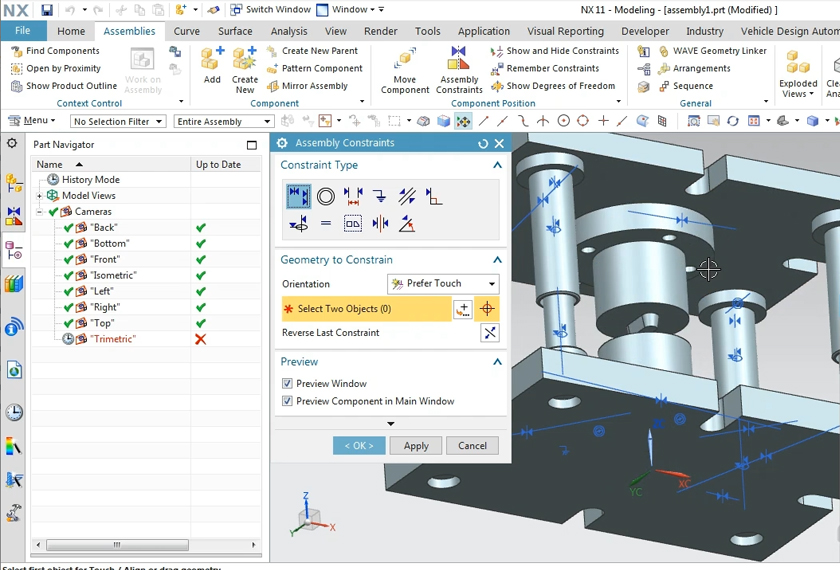Toggle the "Isometric" camera checkmark
The width and height of the screenshot is (840, 570).
(x=69, y=276)
